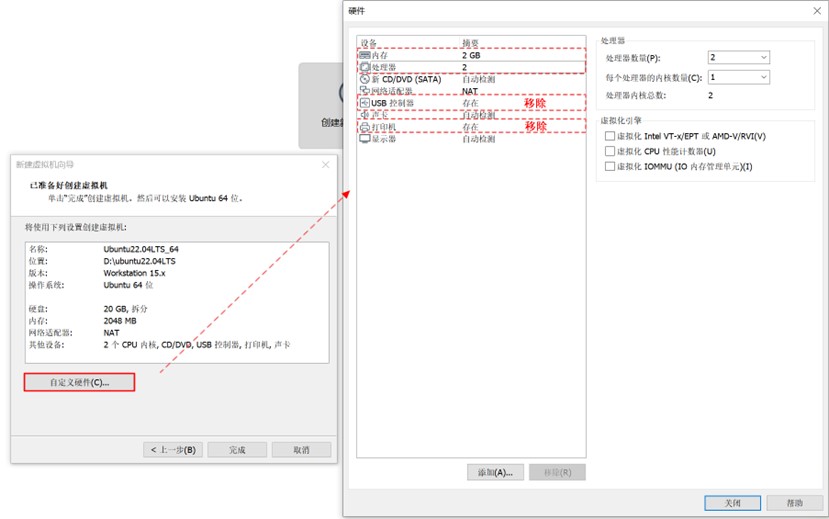Click the USB 控制器 device icon
The width and height of the screenshot is (829, 519).
tap(365, 103)
